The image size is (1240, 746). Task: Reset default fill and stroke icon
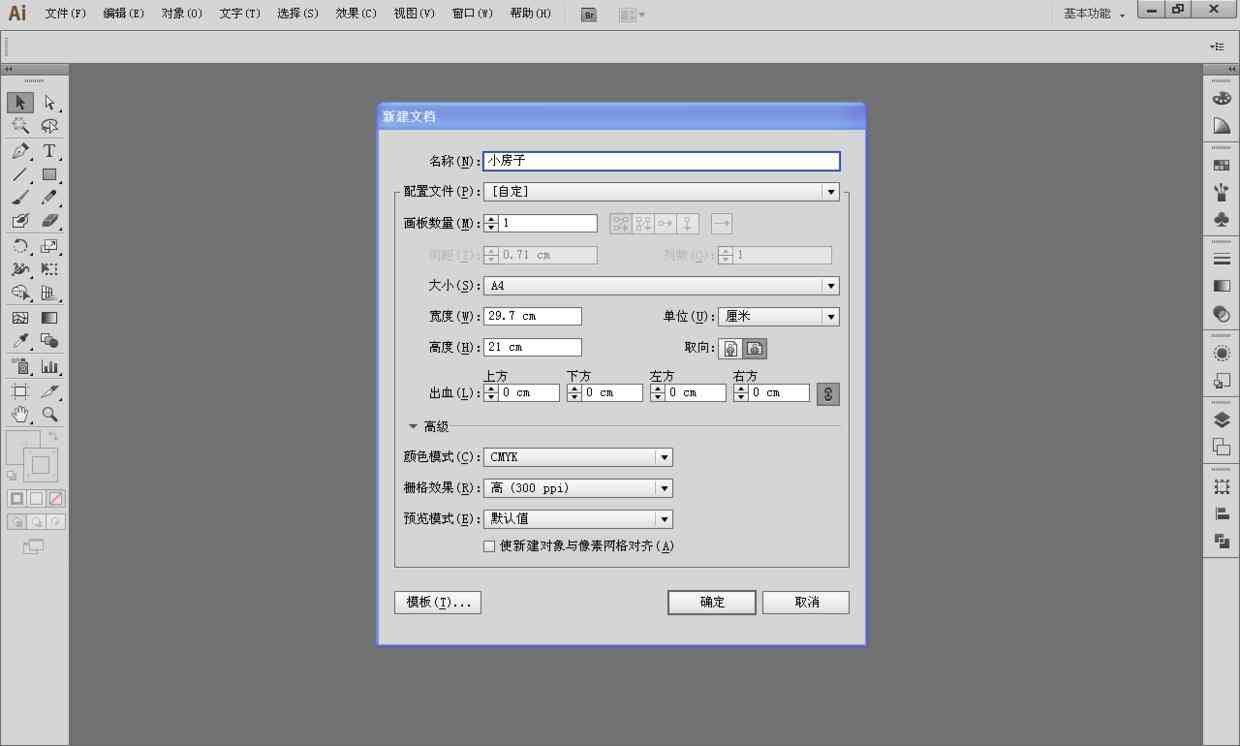pos(11,476)
